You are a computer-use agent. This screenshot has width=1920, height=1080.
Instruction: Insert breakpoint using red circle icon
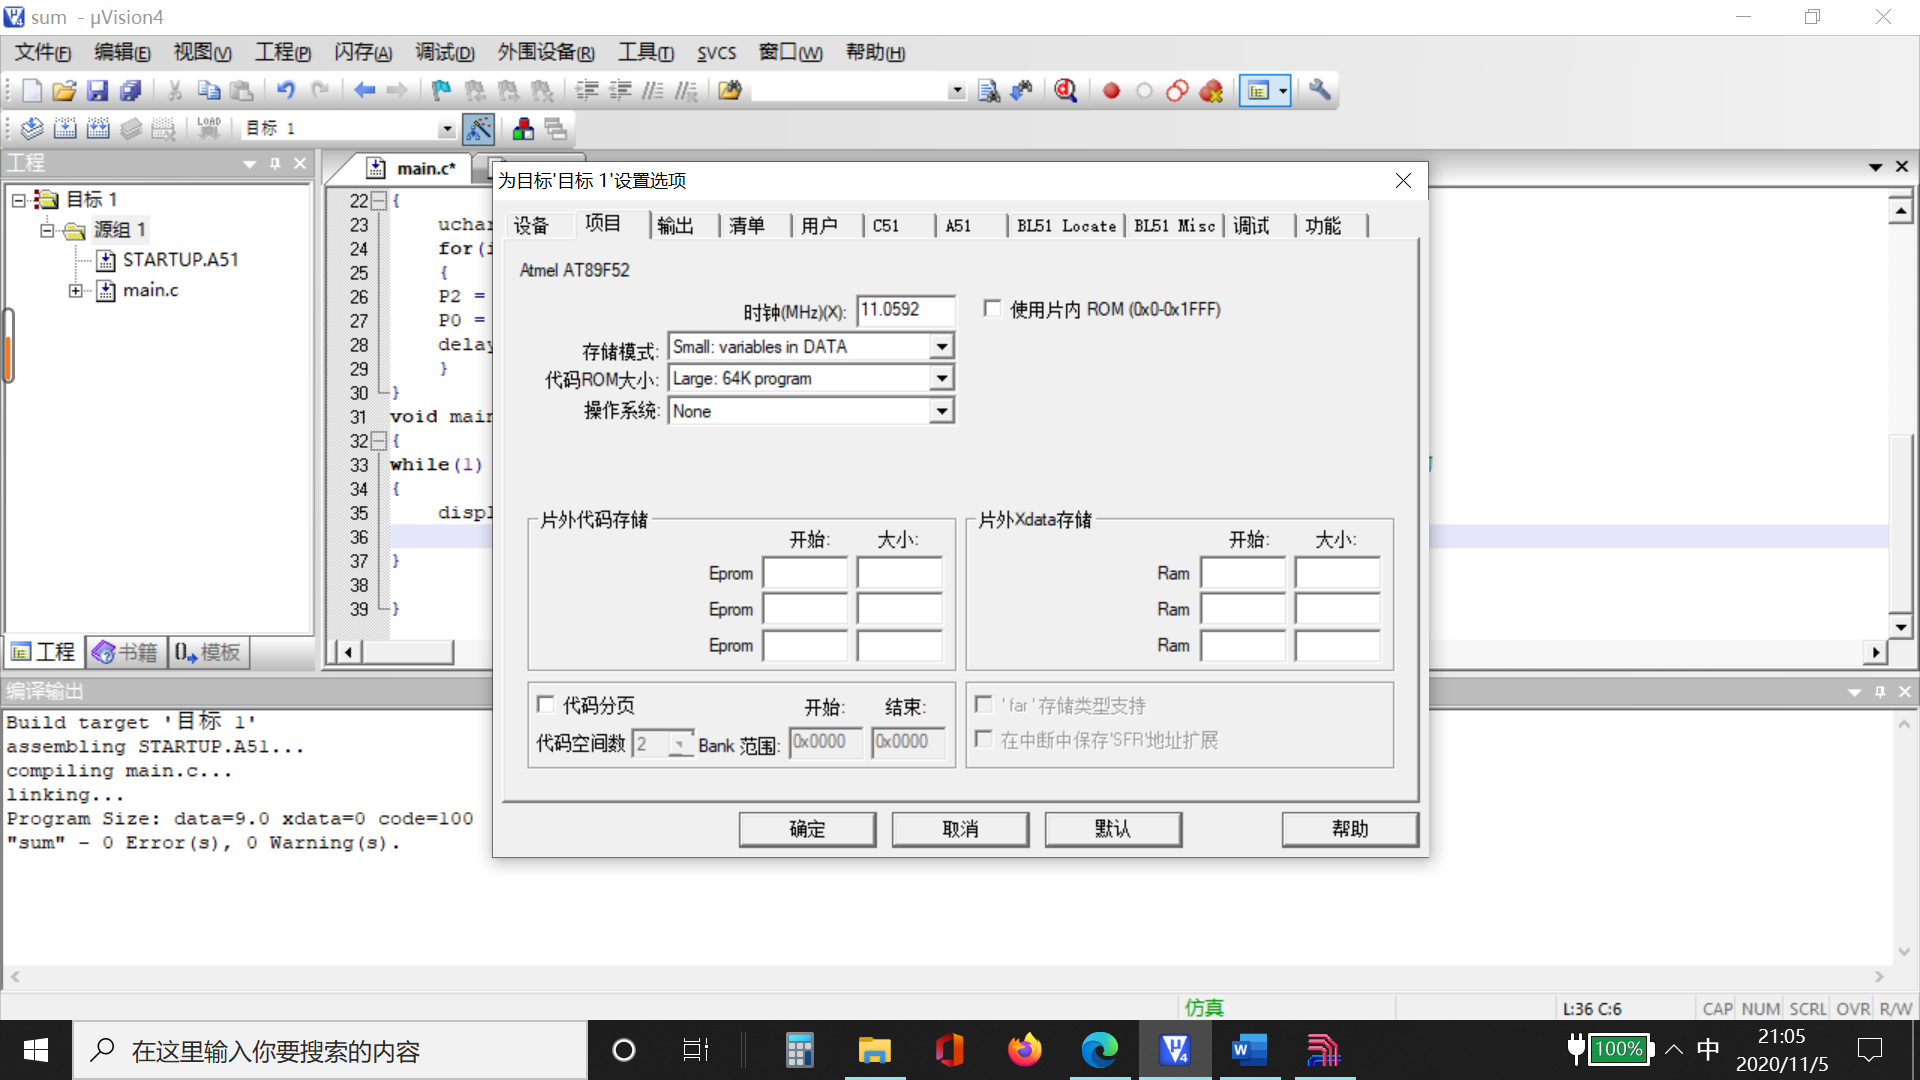pyautogui.click(x=1111, y=91)
